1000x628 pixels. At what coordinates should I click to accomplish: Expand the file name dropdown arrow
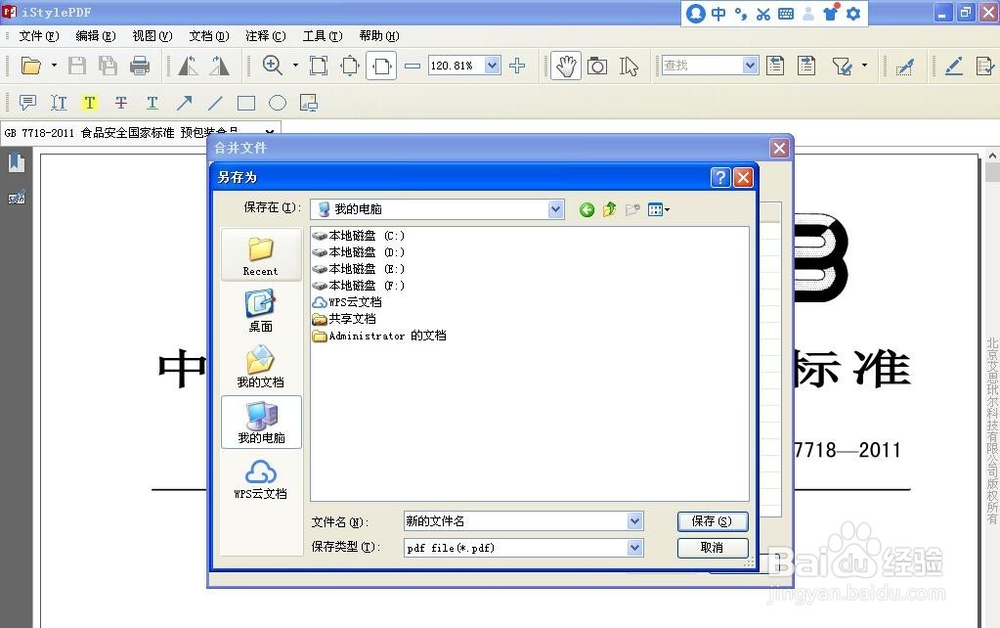pos(635,522)
